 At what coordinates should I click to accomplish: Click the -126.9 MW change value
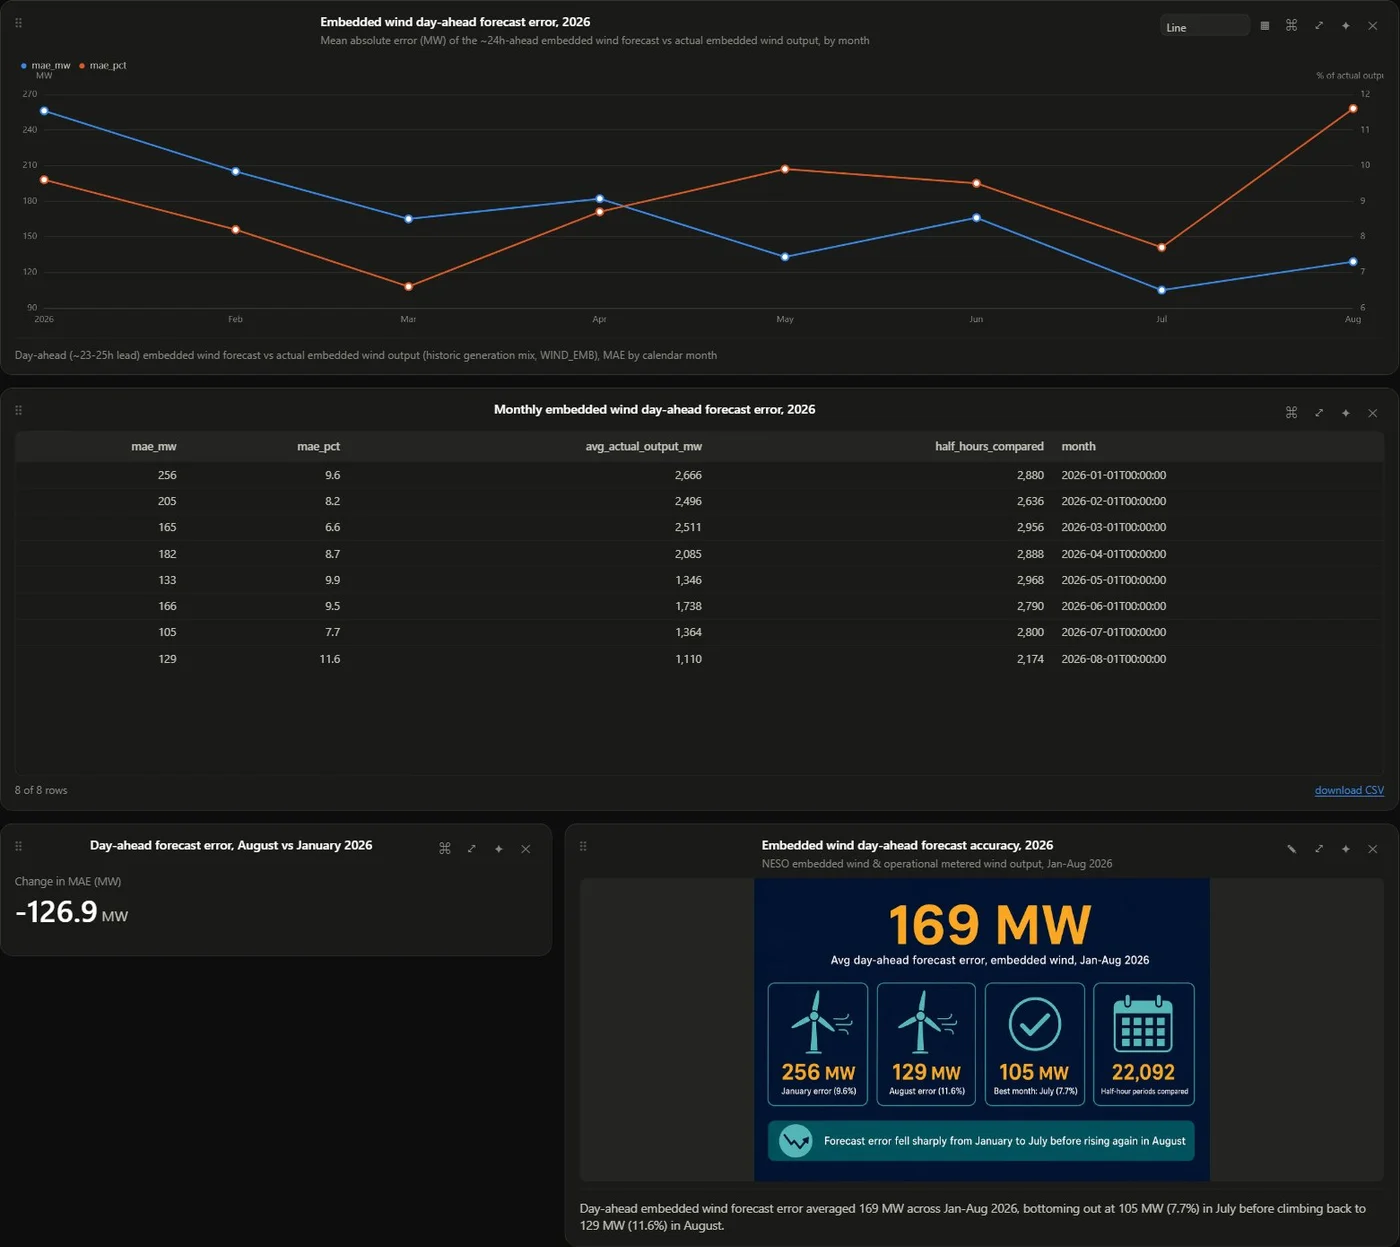click(x=71, y=912)
